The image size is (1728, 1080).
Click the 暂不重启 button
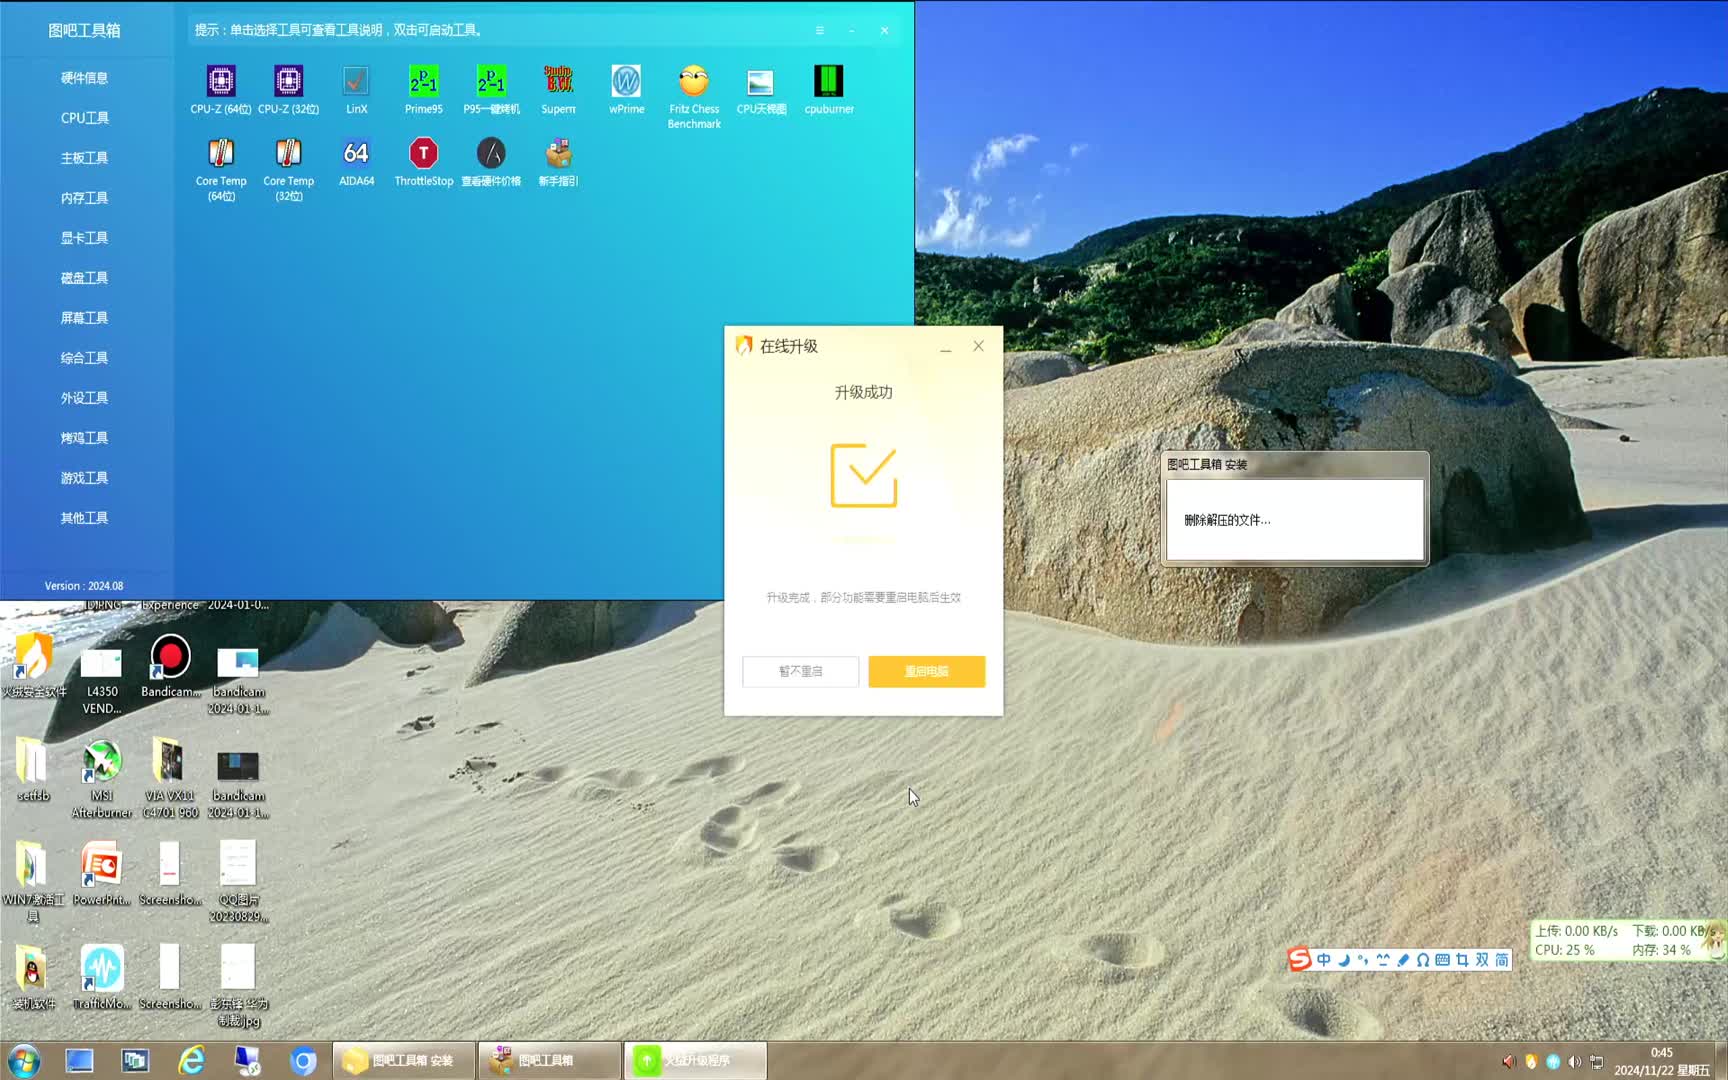pyautogui.click(x=800, y=671)
